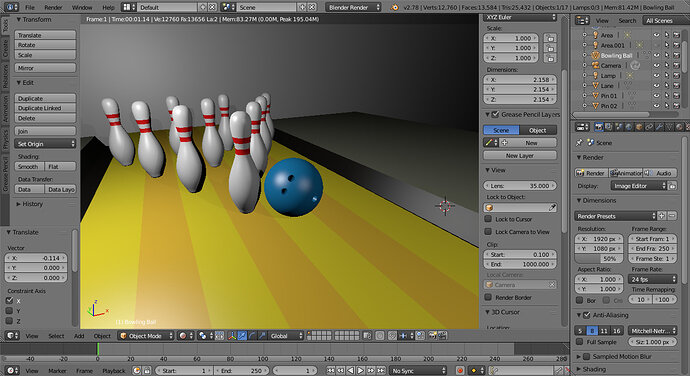
Task: Select the rotate manipulator arc icon
Action: click(x=252, y=336)
